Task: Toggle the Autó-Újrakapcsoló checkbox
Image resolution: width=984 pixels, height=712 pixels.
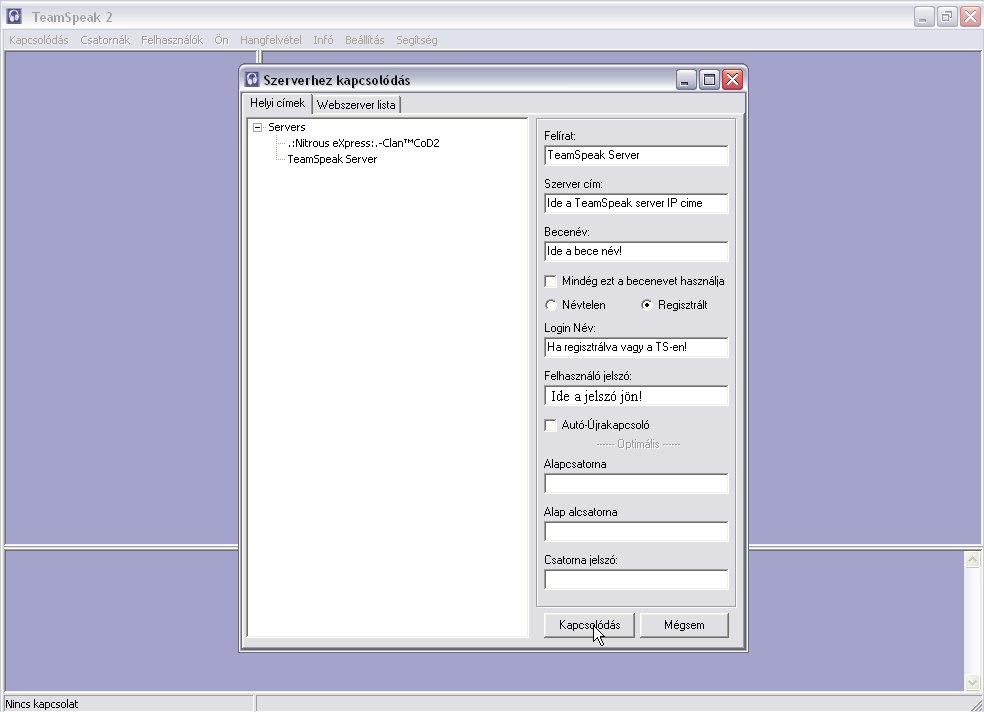Action: [x=551, y=425]
